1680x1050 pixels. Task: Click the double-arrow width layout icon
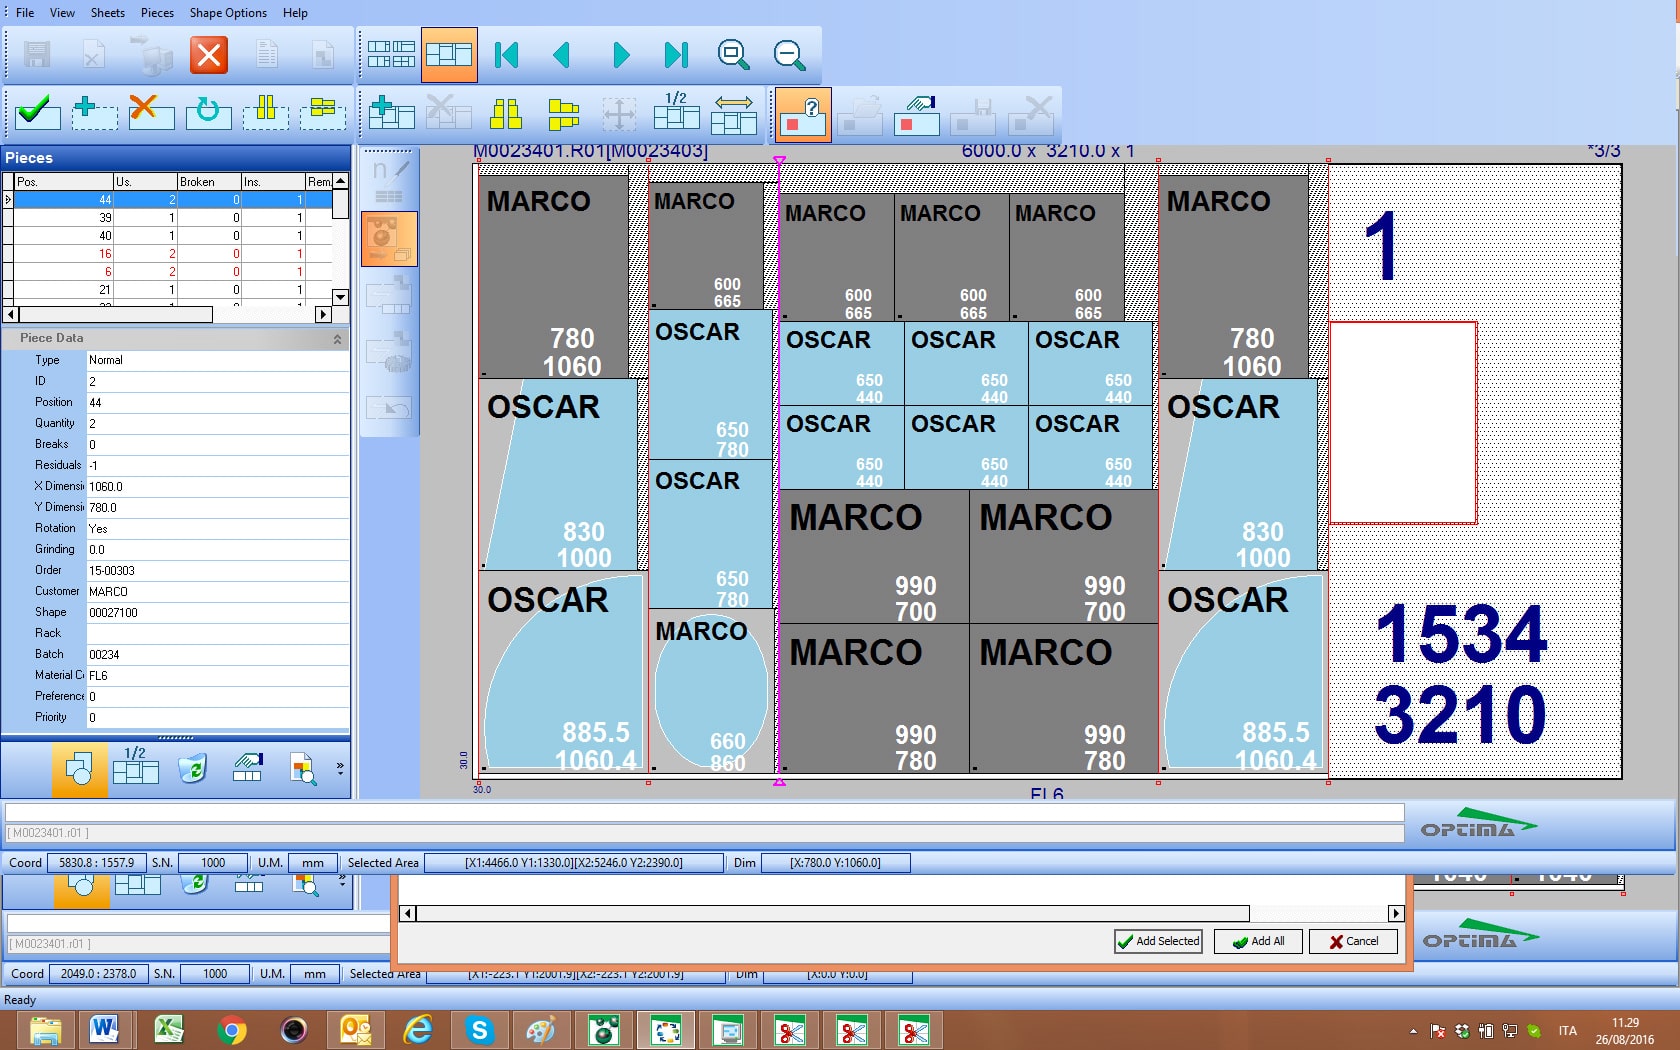click(733, 114)
